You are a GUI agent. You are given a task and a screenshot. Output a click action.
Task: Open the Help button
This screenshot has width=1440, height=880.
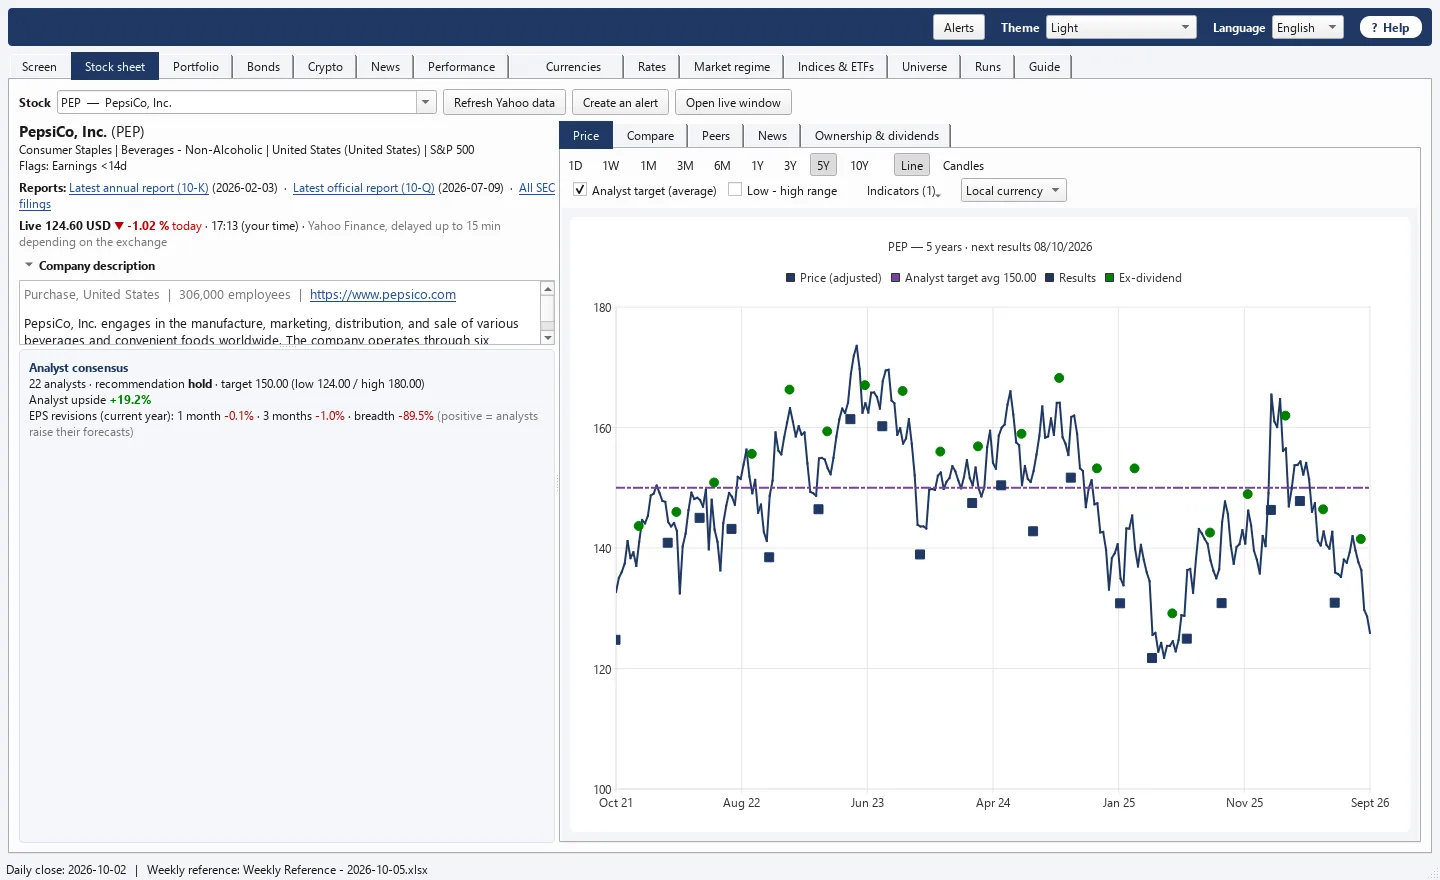click(1390, 28)
